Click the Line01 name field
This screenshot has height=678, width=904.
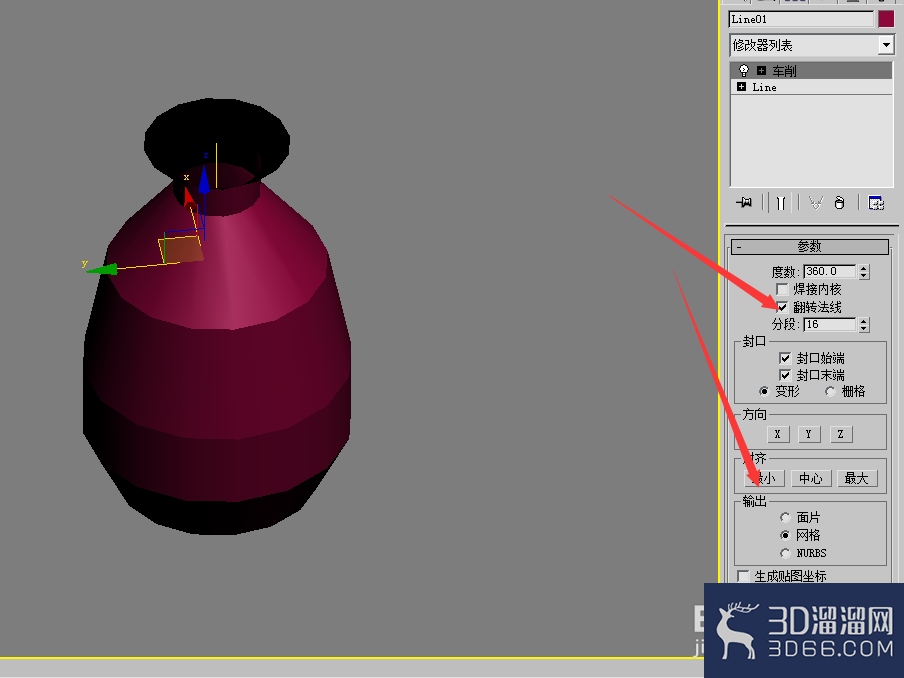tap(801, 19)
